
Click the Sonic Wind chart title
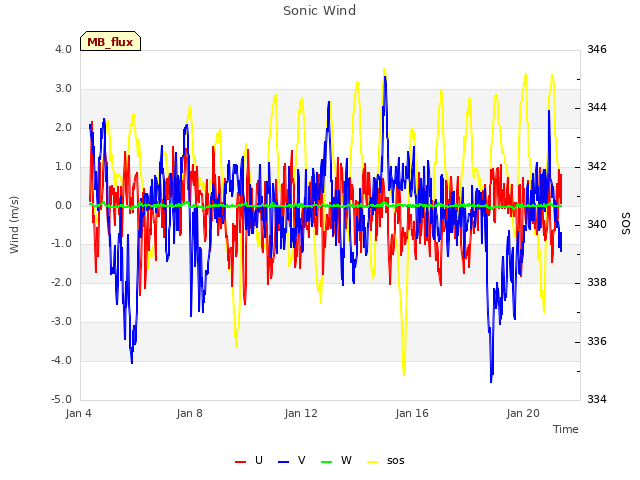[320, 11]
